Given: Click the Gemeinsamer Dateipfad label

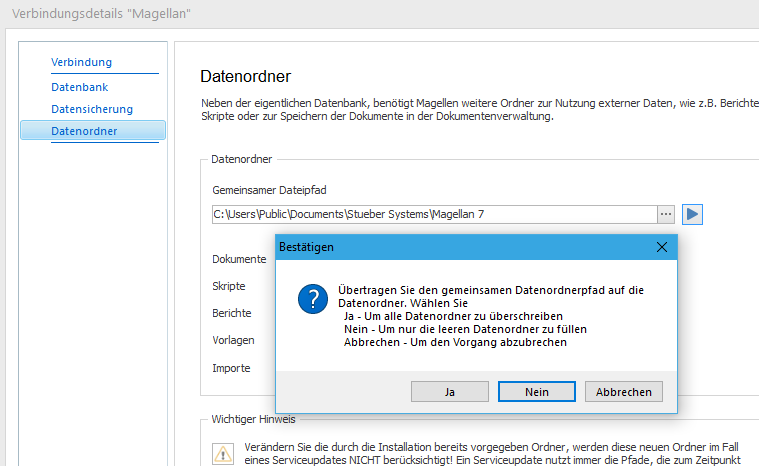Looking at the screenshot, I should coord(269,190).
